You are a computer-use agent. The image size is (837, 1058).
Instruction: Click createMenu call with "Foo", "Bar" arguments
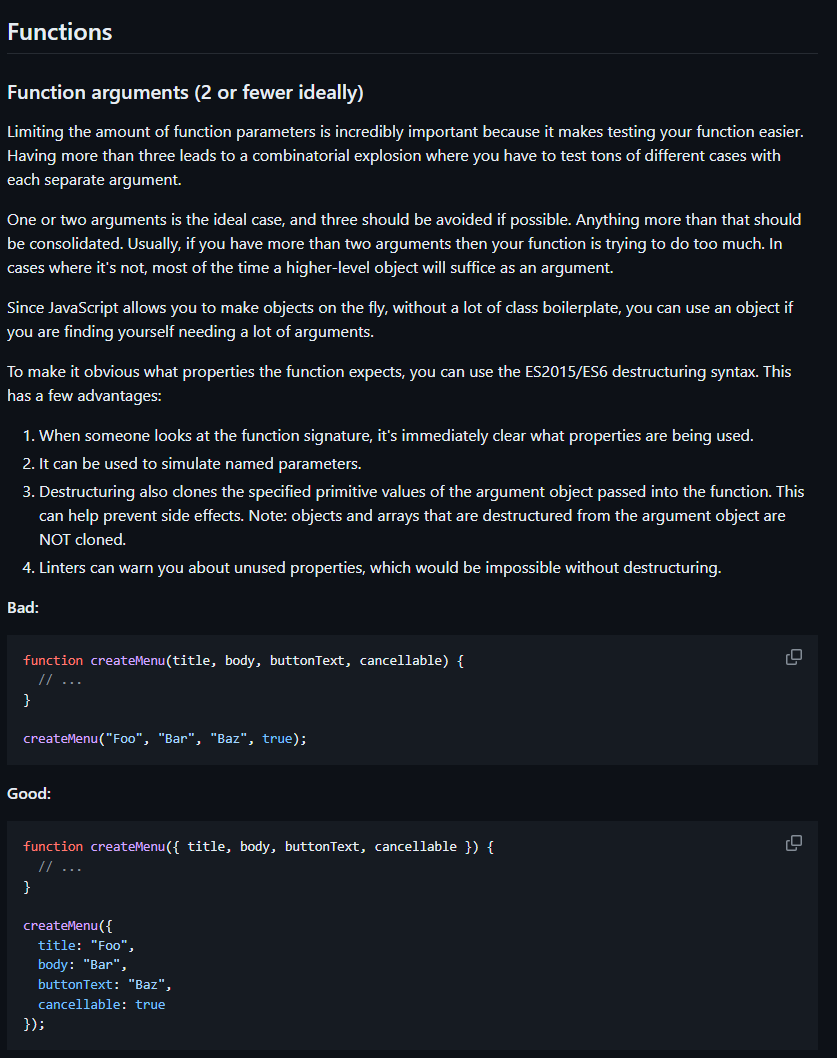[165, 739]
